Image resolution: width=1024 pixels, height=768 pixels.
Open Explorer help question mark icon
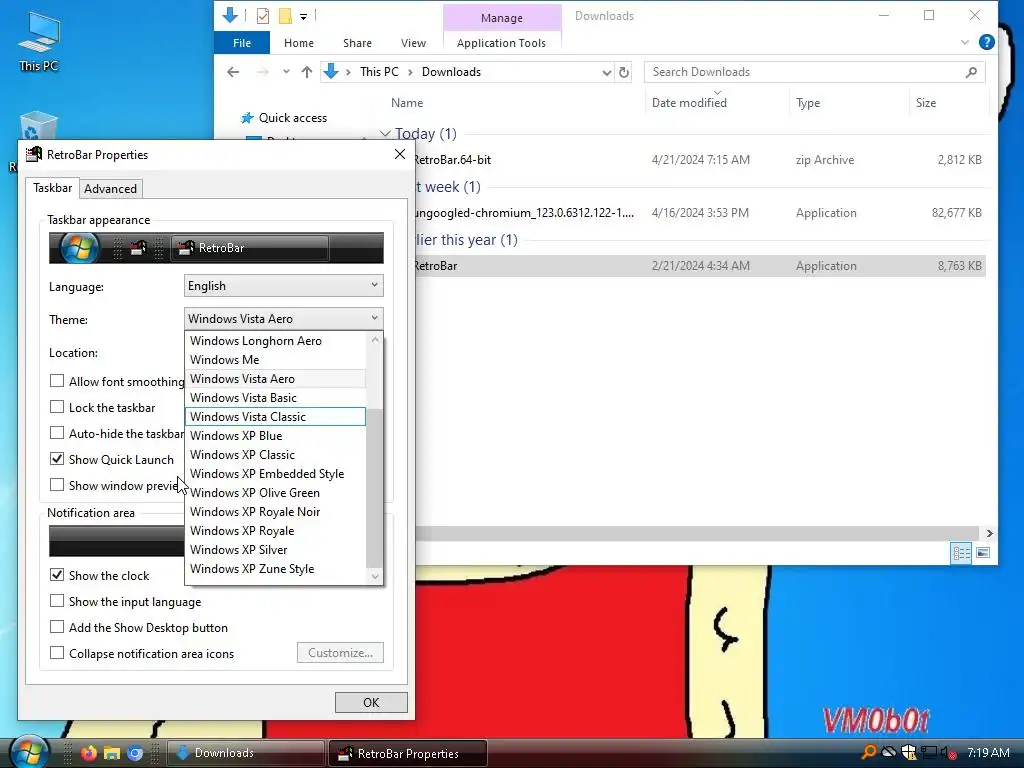click(x=987, y=42)
